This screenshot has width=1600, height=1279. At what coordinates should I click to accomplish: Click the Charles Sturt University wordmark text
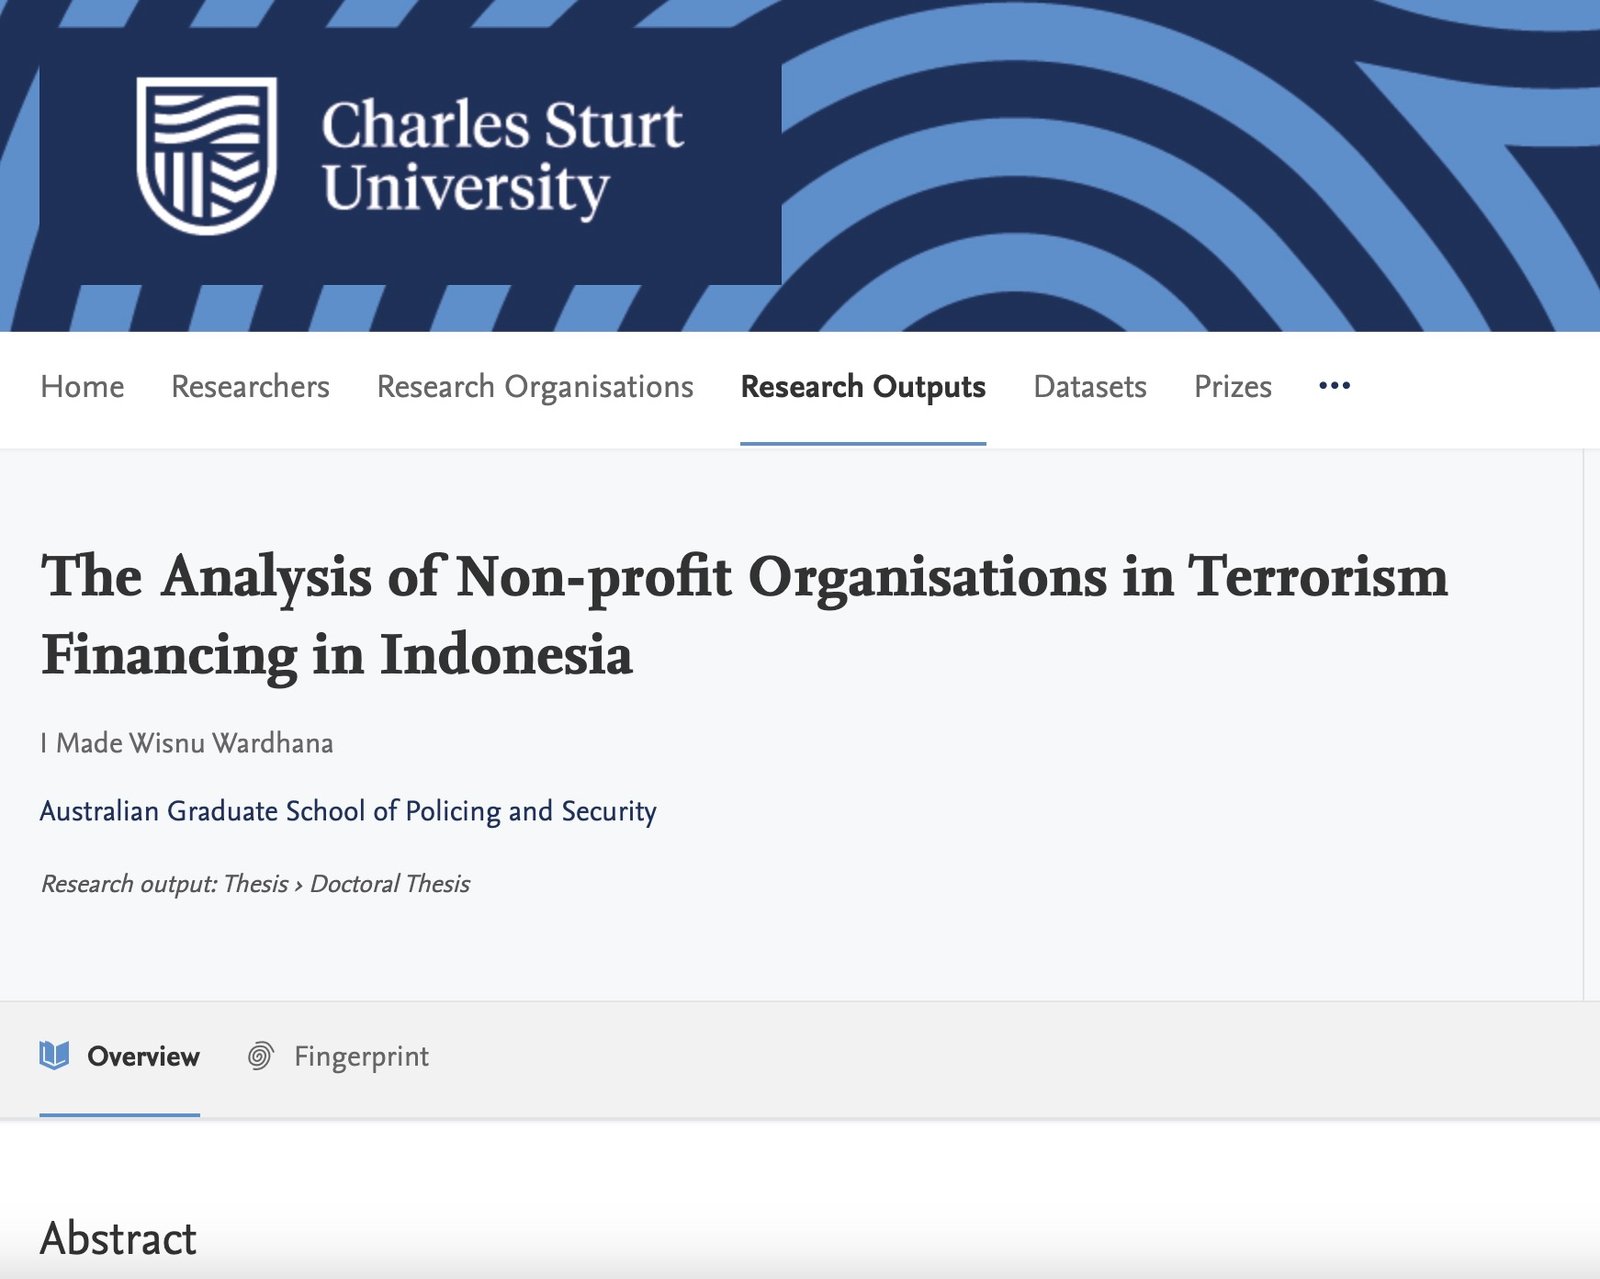[x=502, y=156]
